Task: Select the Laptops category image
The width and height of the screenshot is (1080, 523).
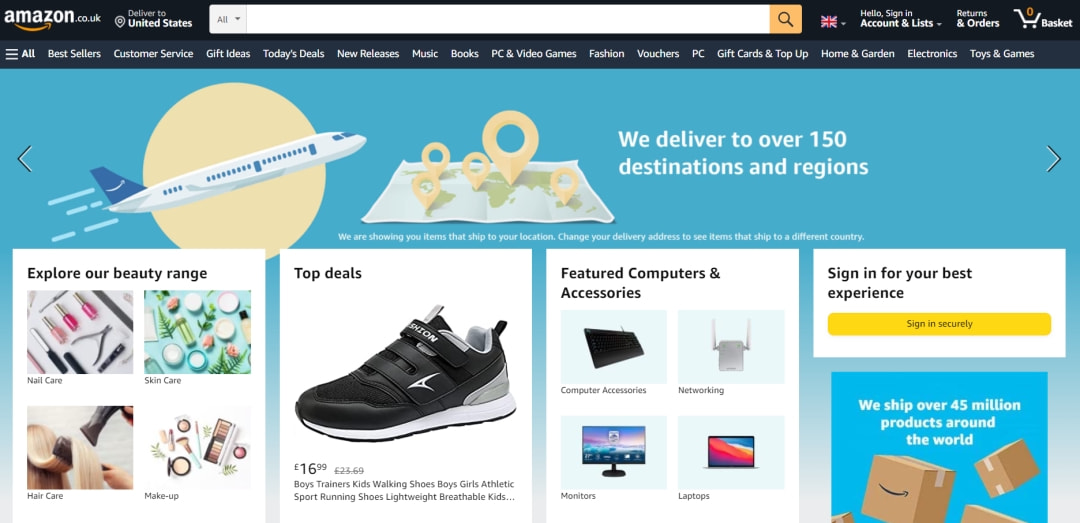Action: [731, 452]
